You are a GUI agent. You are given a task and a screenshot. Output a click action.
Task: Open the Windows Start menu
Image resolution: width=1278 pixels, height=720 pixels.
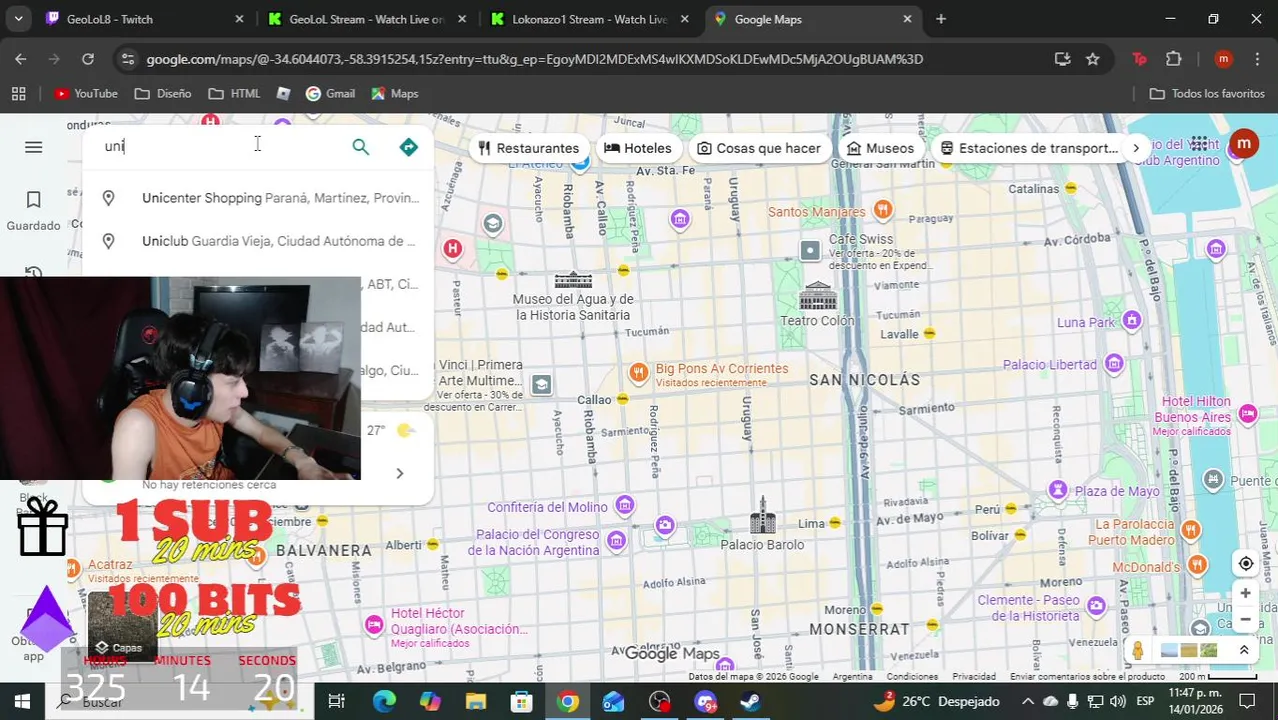tap(22, 701)
